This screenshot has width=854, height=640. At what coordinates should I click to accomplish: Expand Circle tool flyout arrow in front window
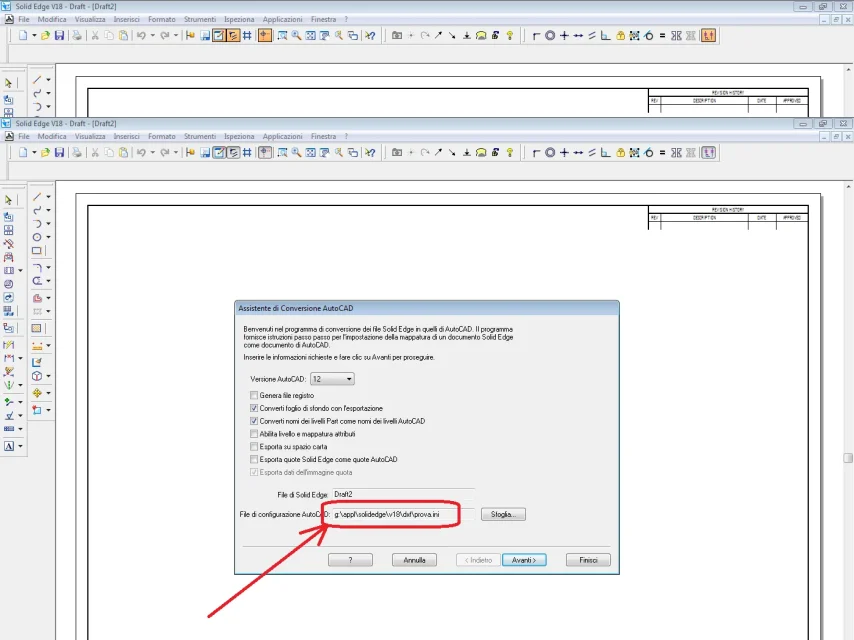click(x=48, y=237)
